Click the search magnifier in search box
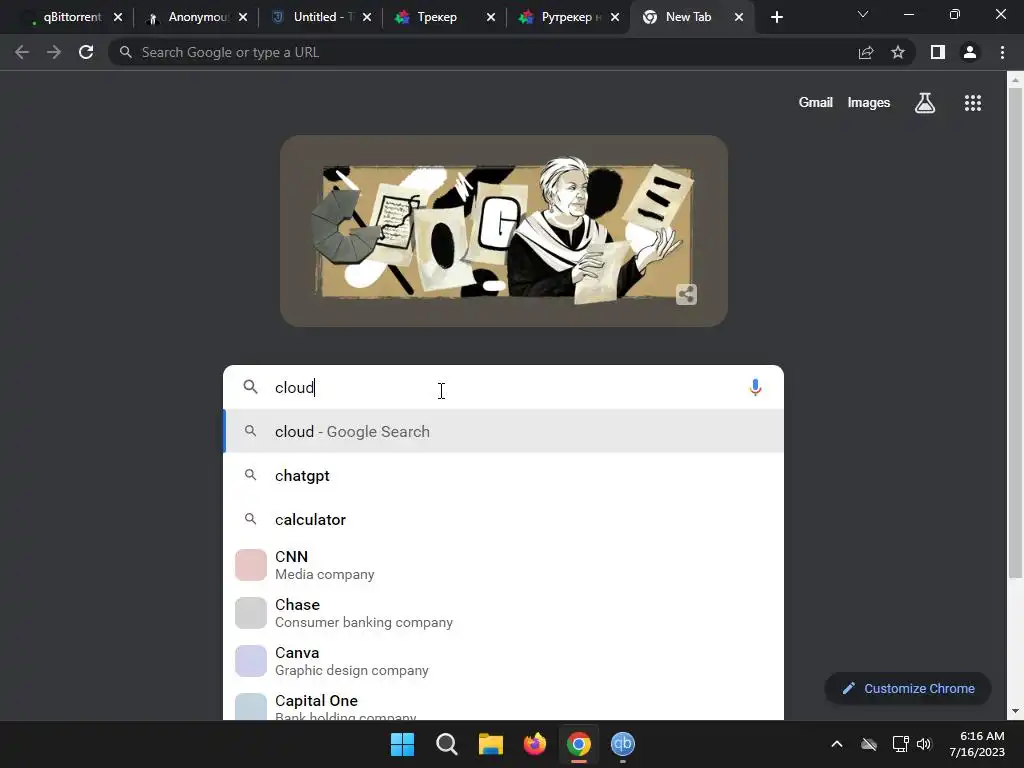The height and width of the screenshot is (768, 1024). click(x=251, y=387)
